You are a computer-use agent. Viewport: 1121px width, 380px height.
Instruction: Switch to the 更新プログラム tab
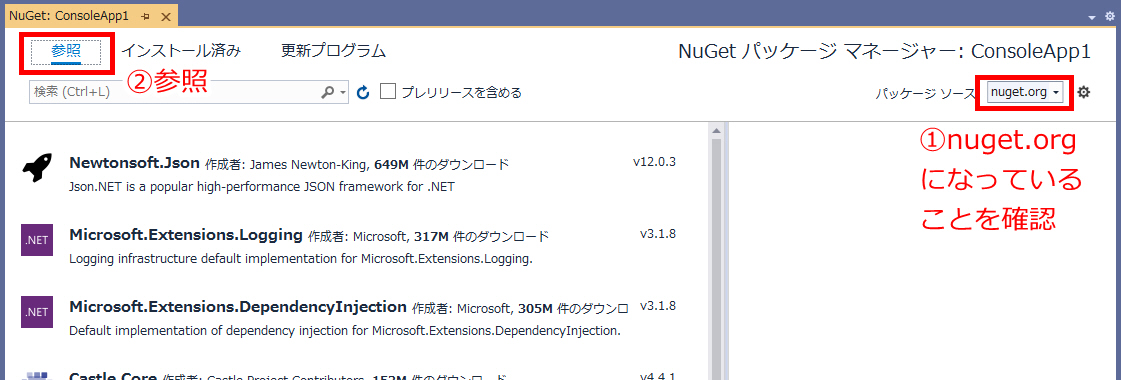tap(333, 51)
